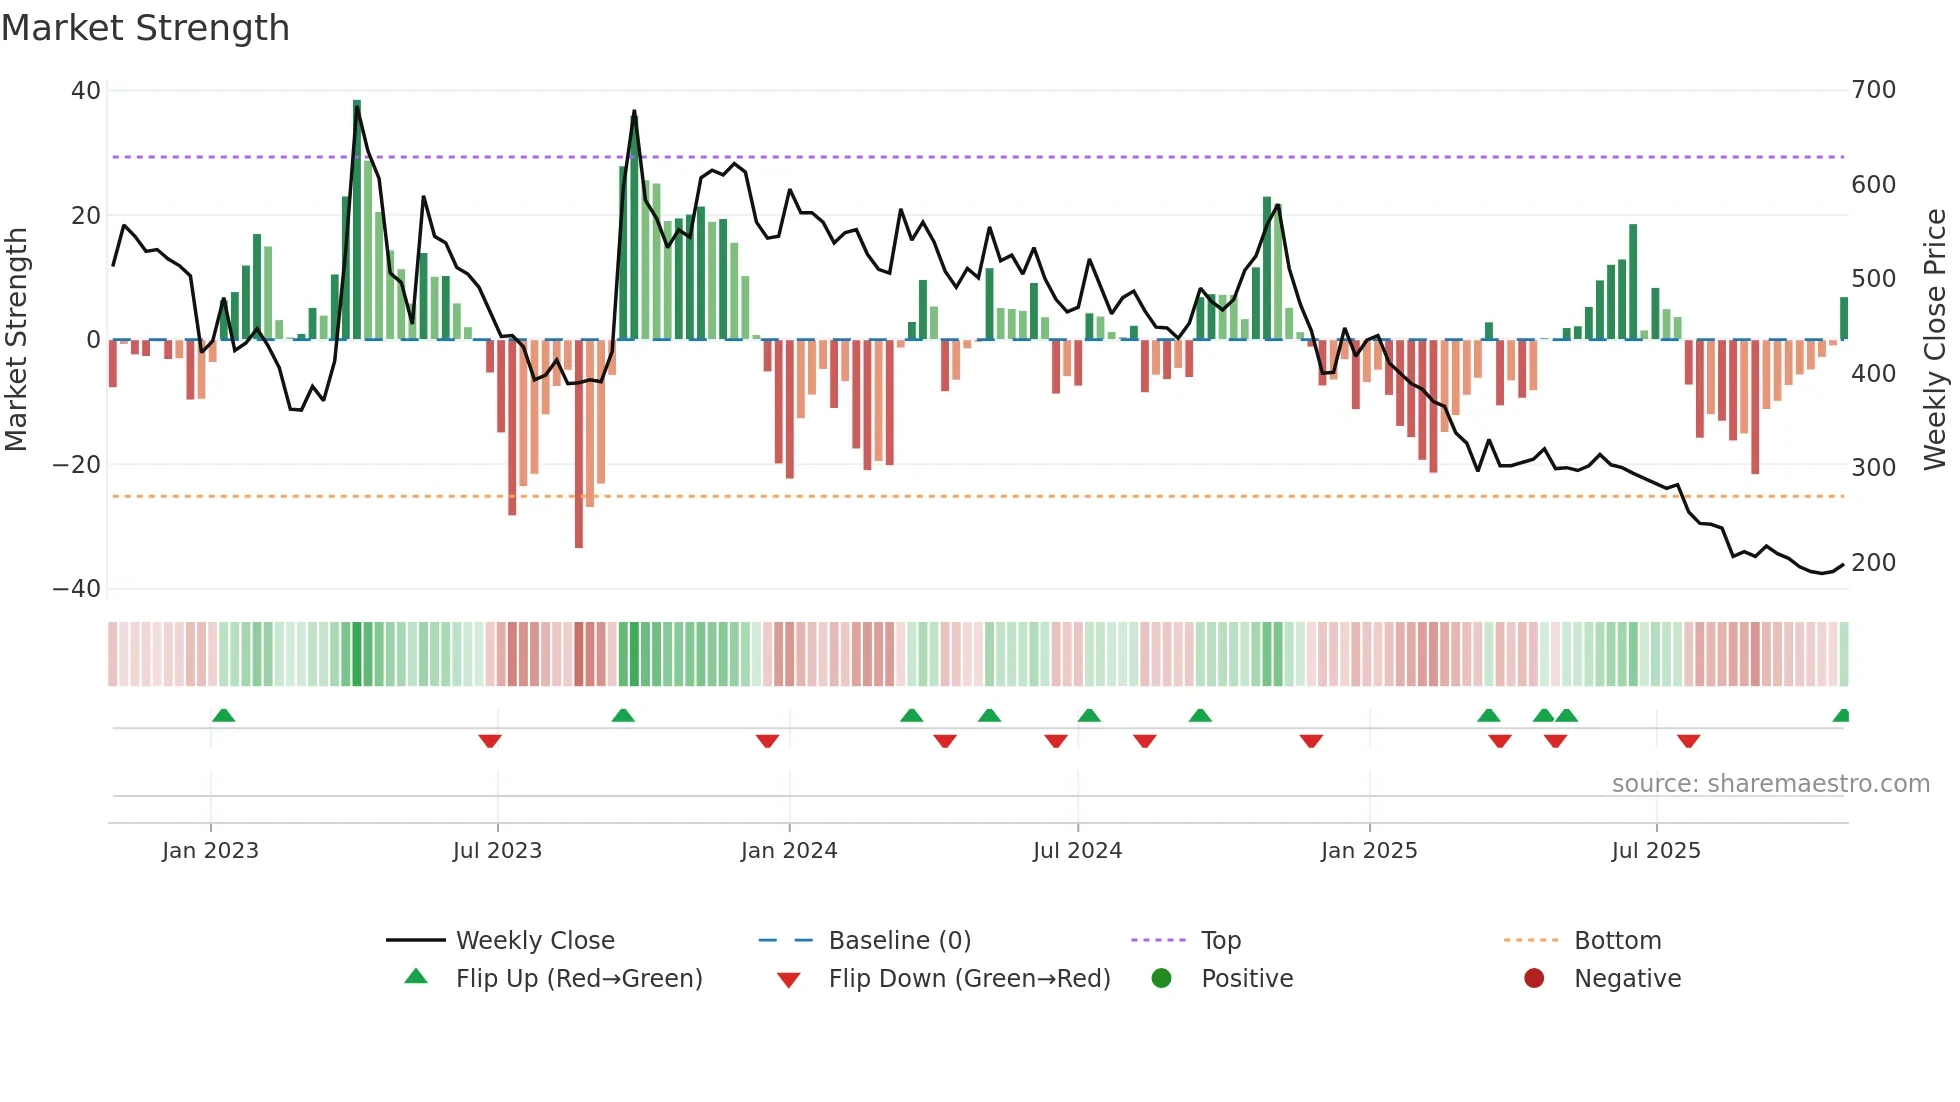Click the Jan 2024 x-axis label

pyautogui.click(x=789, y=851)
